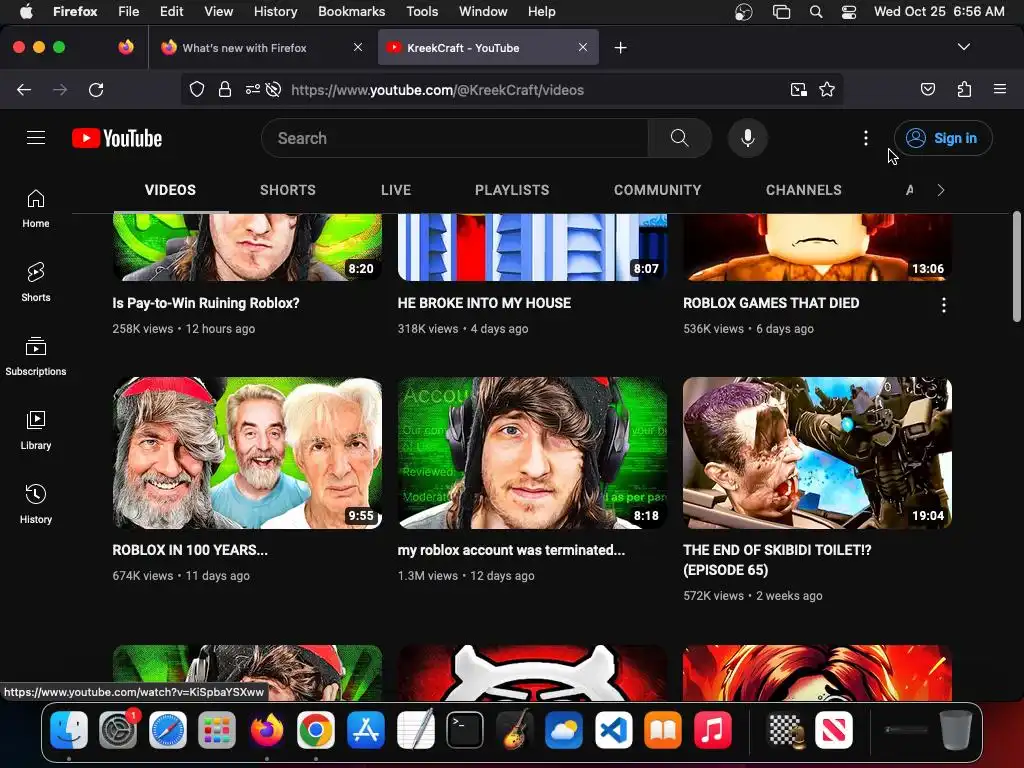Open ROBLOX IN 100 YEARS... title link
The image size is (1024, 768).
pyautogui.click(x=190, y=550)
